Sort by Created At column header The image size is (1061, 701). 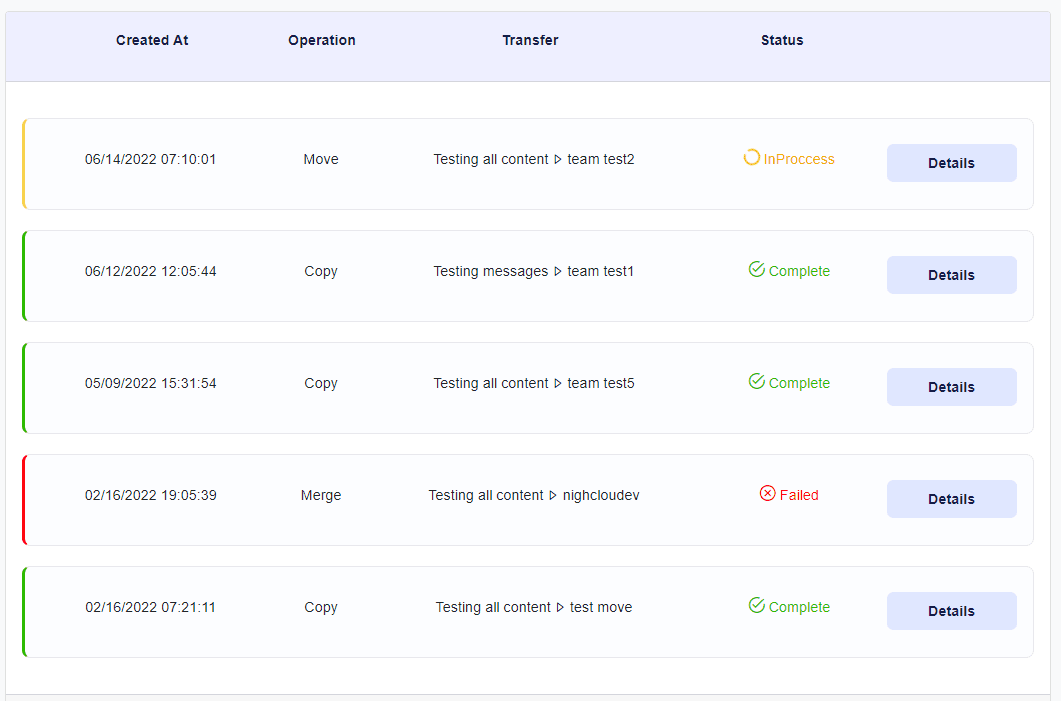coord(152,41)
